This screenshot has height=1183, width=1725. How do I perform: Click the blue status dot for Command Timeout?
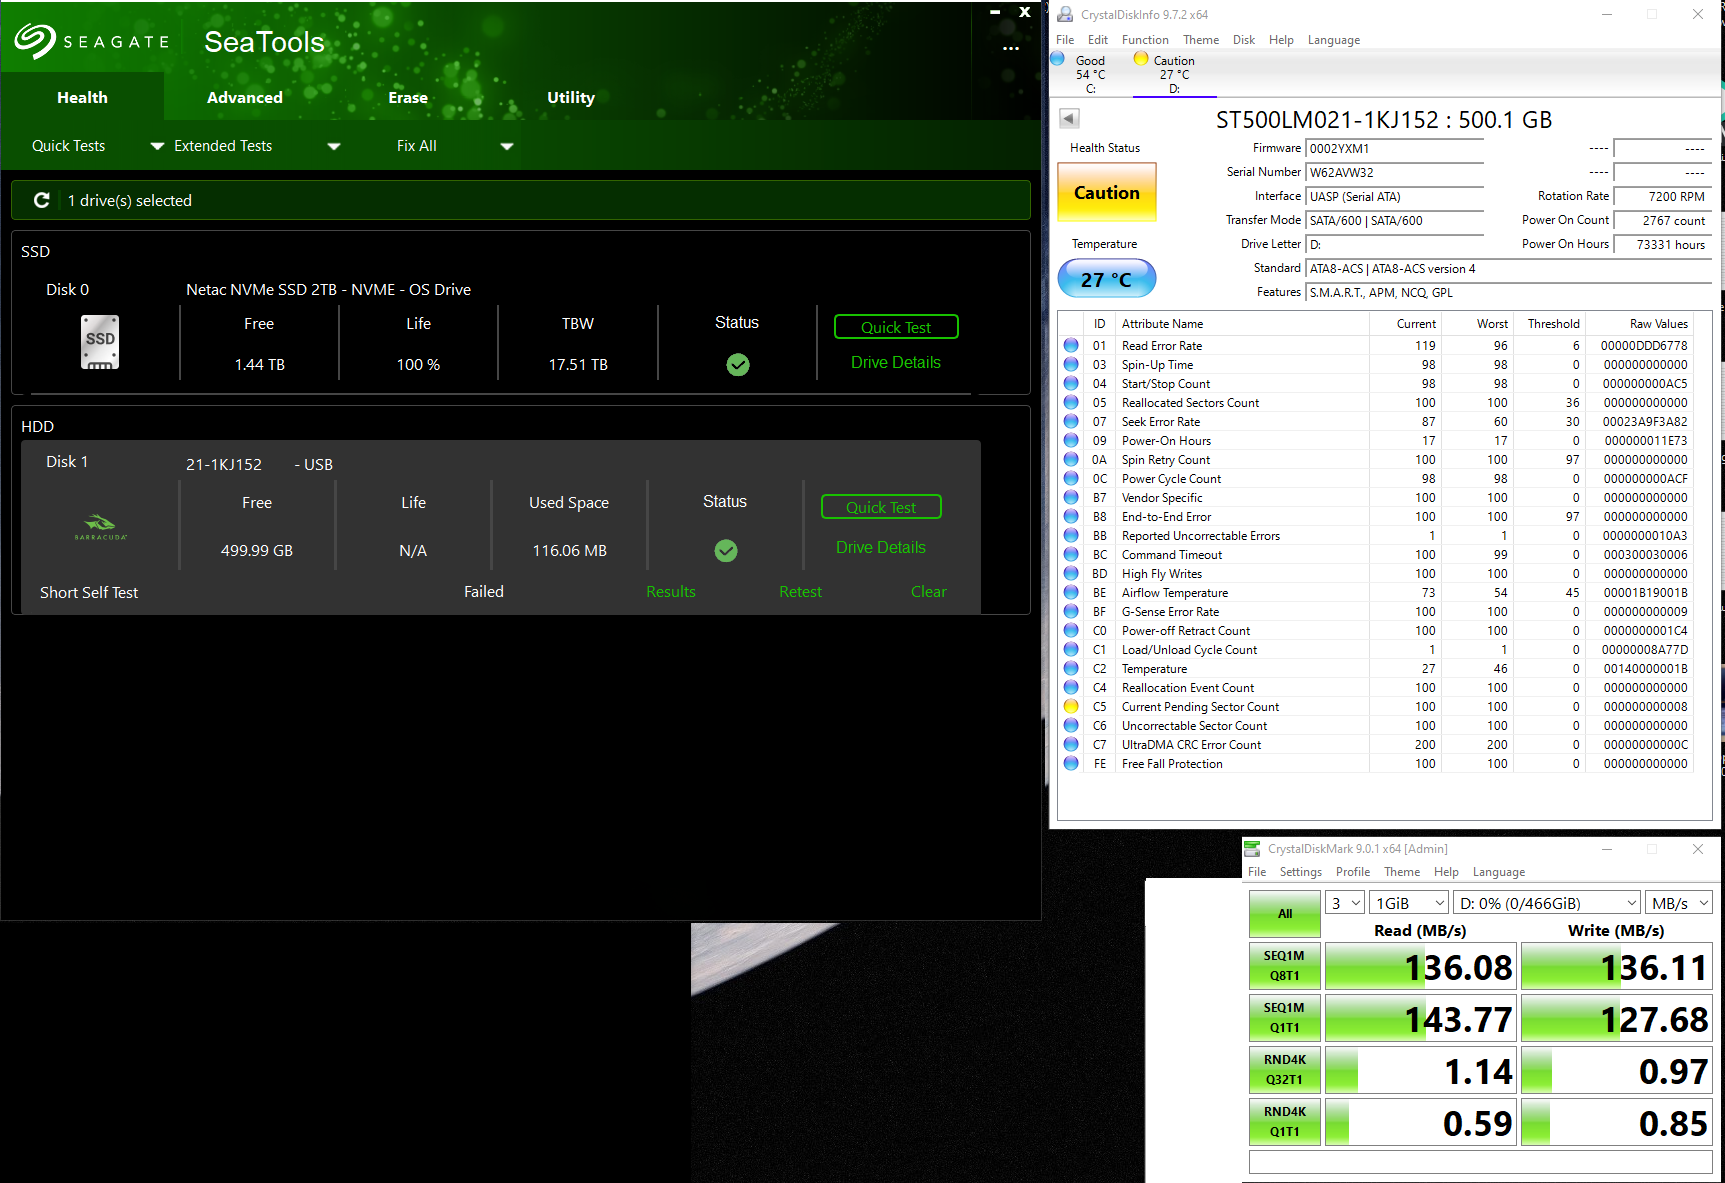(1071, 555)
